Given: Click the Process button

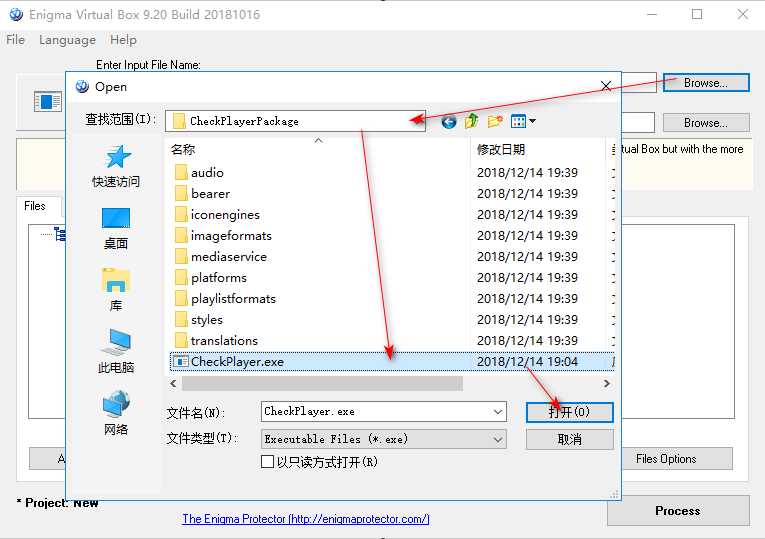Looking at the screenshot, I should (x=678, y=511).
